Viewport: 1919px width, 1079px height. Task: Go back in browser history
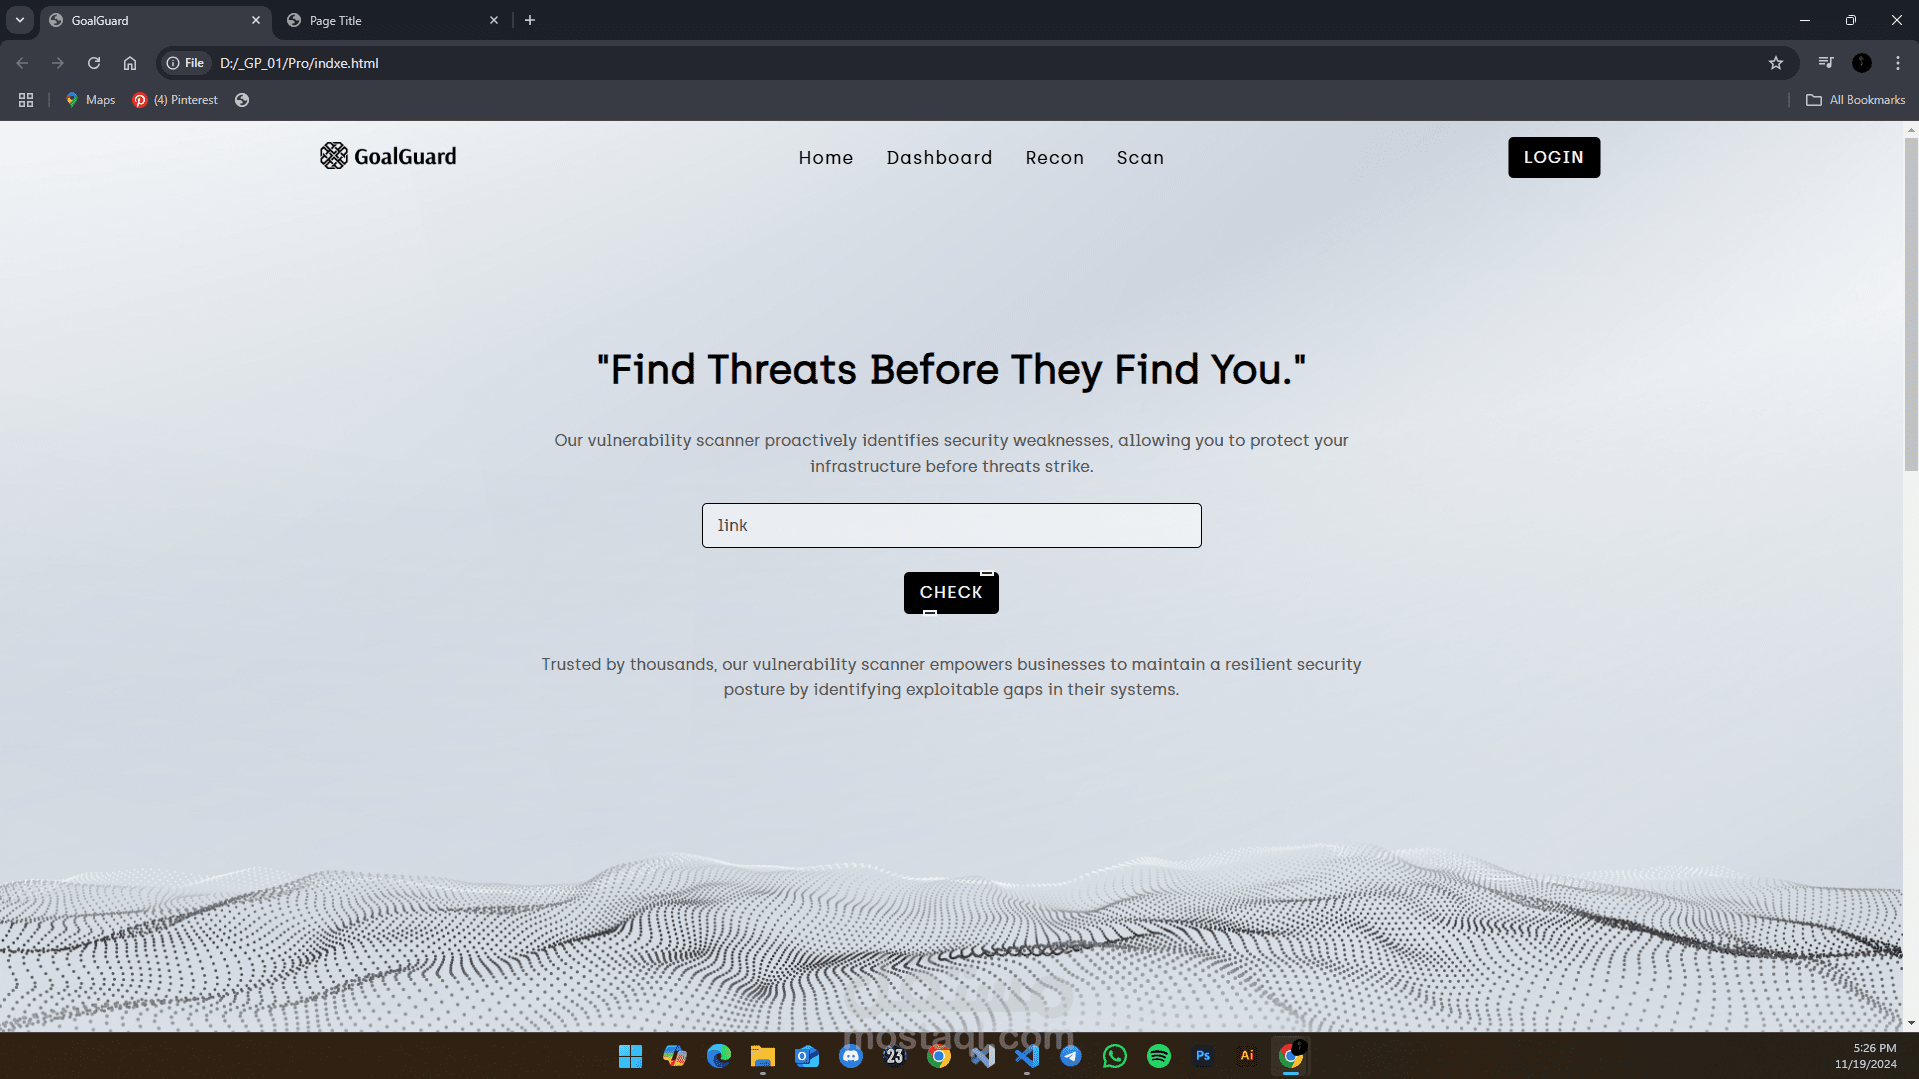[x=22, y=63]
